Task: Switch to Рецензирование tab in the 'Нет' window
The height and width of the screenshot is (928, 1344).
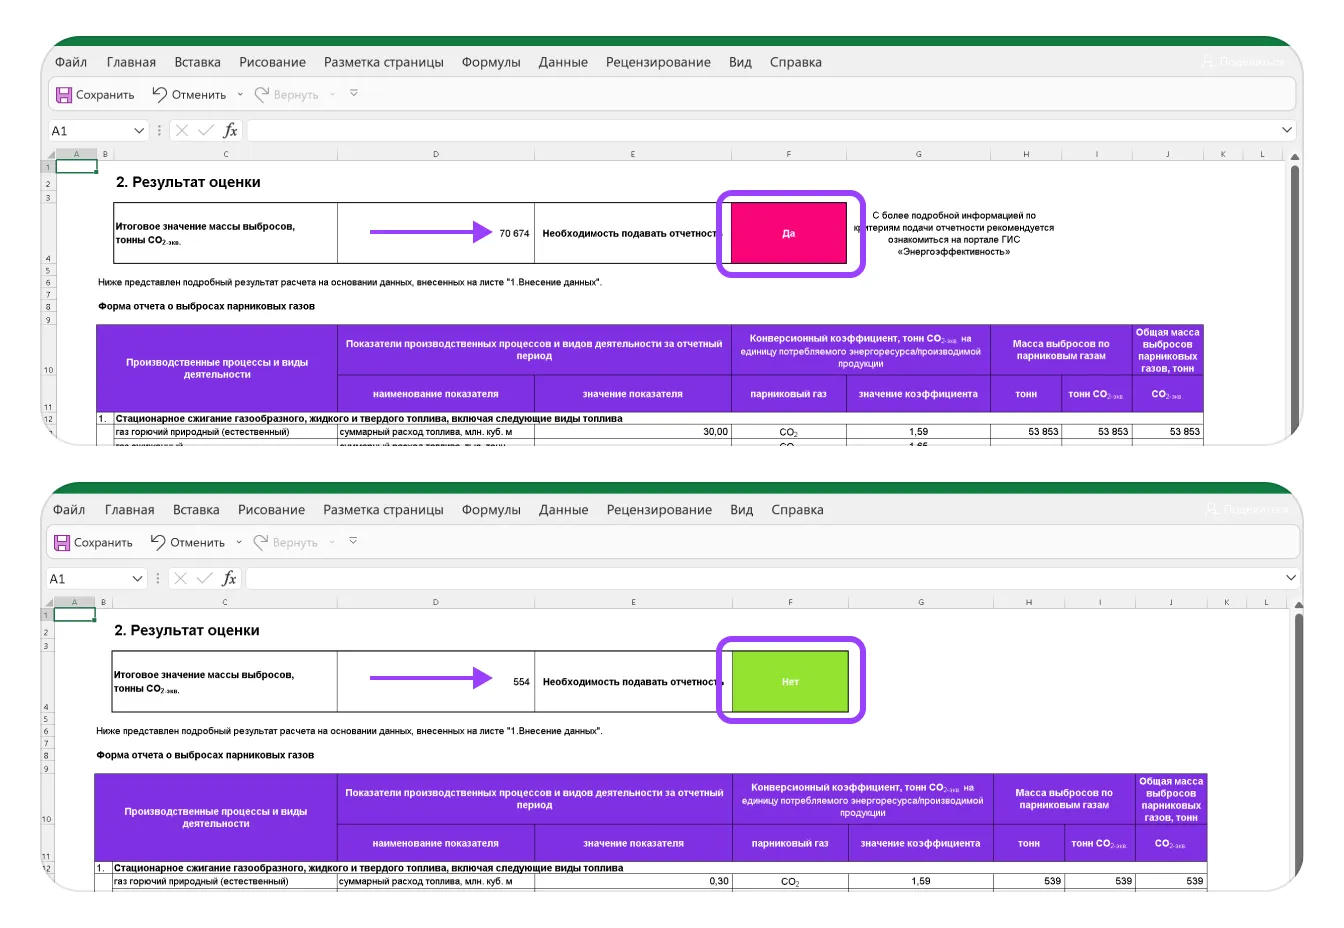Action: pos(659,510)
